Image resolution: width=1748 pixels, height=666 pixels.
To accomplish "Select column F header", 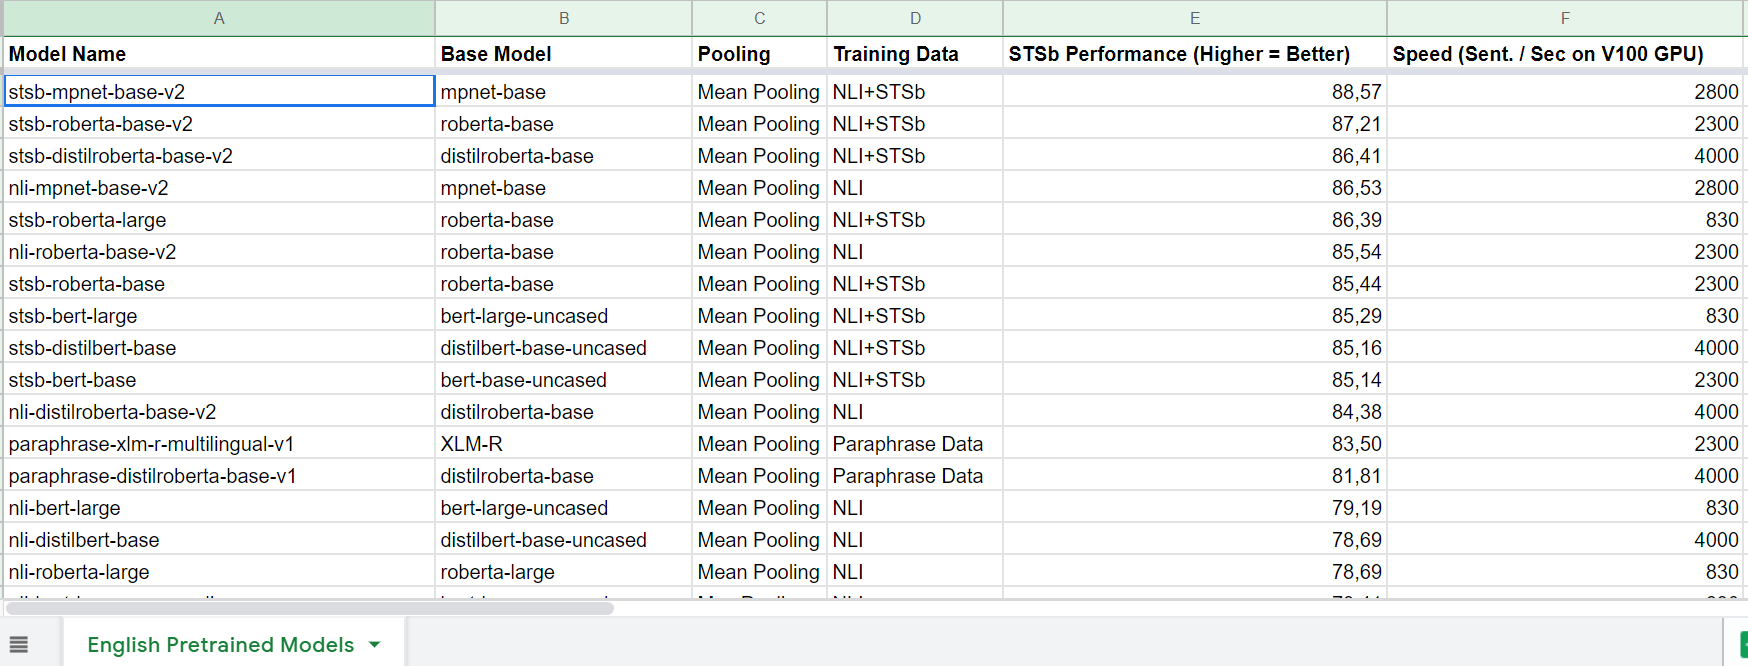I will coord(1565,18).
